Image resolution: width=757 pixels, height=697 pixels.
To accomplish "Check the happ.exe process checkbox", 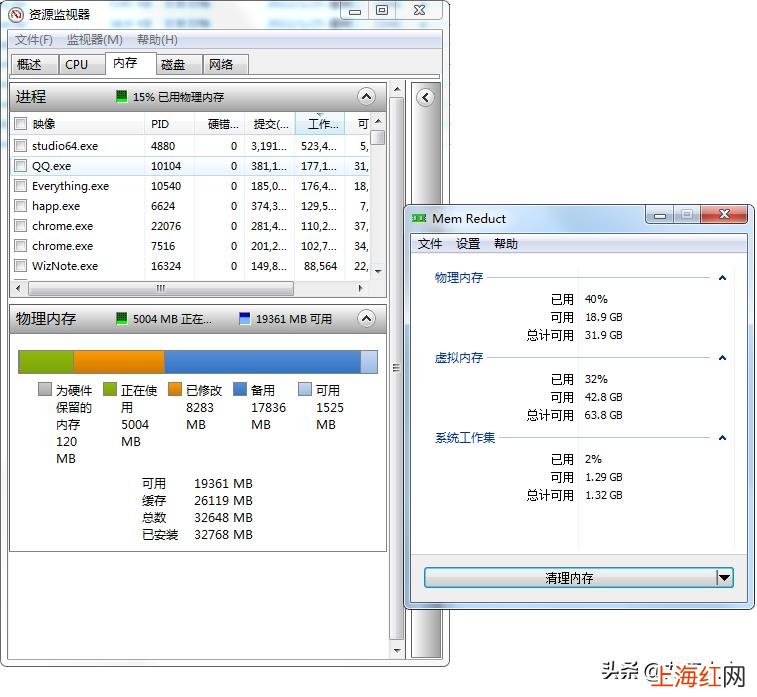I will 20,206.
